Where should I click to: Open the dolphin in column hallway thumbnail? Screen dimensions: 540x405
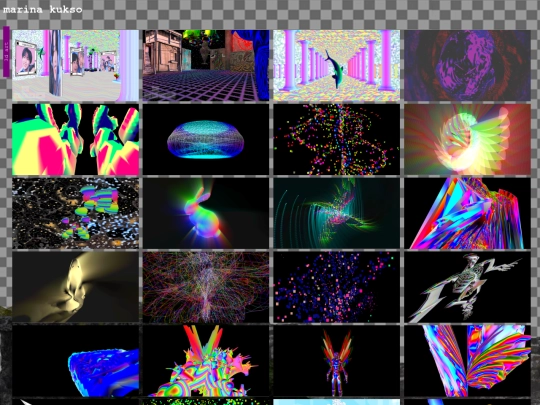[x=337, y=65]
